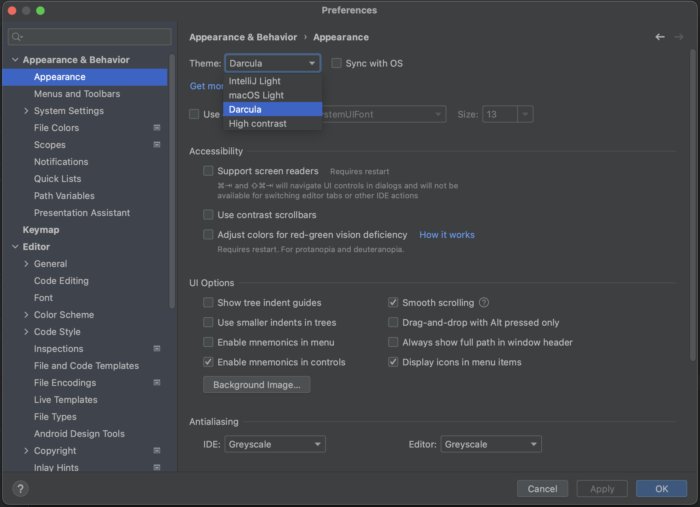Click the project-level icon beside Inlay Hints
Screen dimensions: 700x507
click(157, 467)
